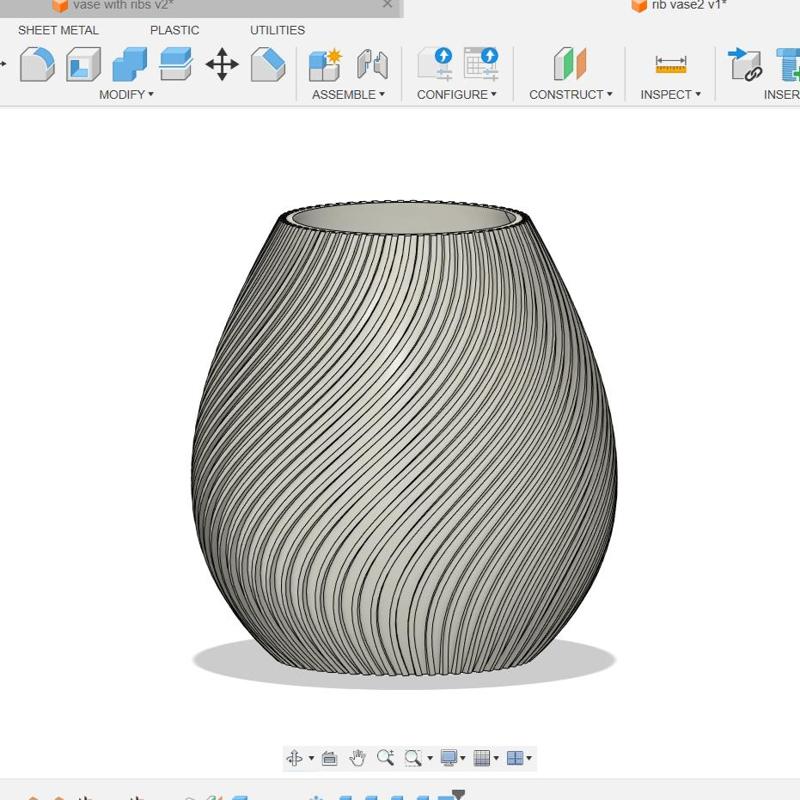Click the New Component icon in Assemble panel
The width and height of the screenshot is (800, 800).
pyautogui.click(x=325, y=64)
